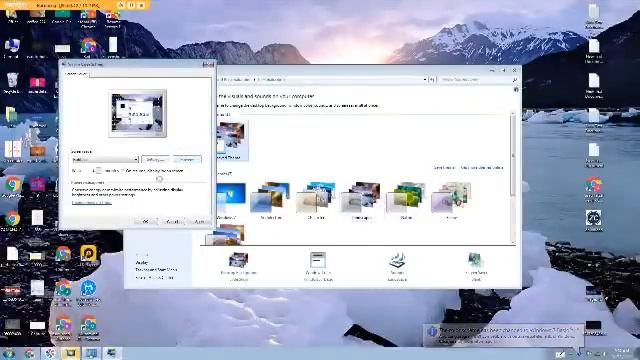Open the screen saver selection dropdown

point(105,160)
